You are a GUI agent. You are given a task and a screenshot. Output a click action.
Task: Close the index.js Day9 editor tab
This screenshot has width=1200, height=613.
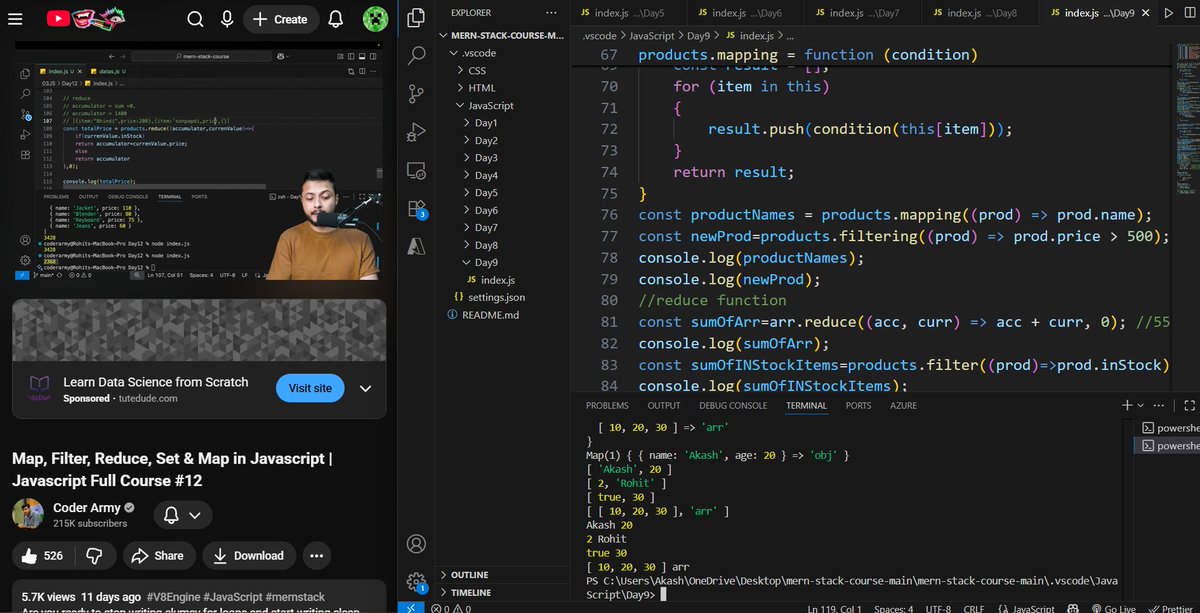pyautogui.click(x=1144, y=13)
